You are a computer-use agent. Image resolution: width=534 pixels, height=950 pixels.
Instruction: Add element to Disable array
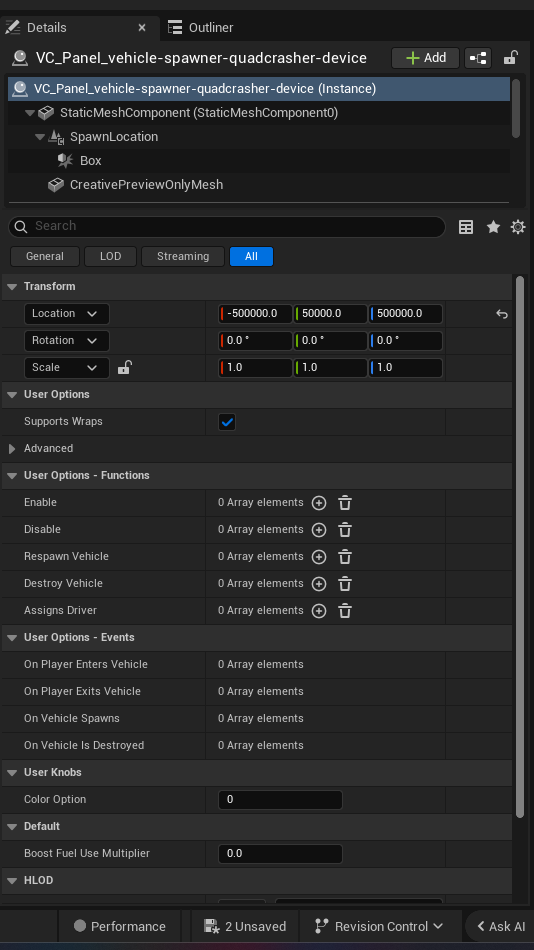click(319, 530)
